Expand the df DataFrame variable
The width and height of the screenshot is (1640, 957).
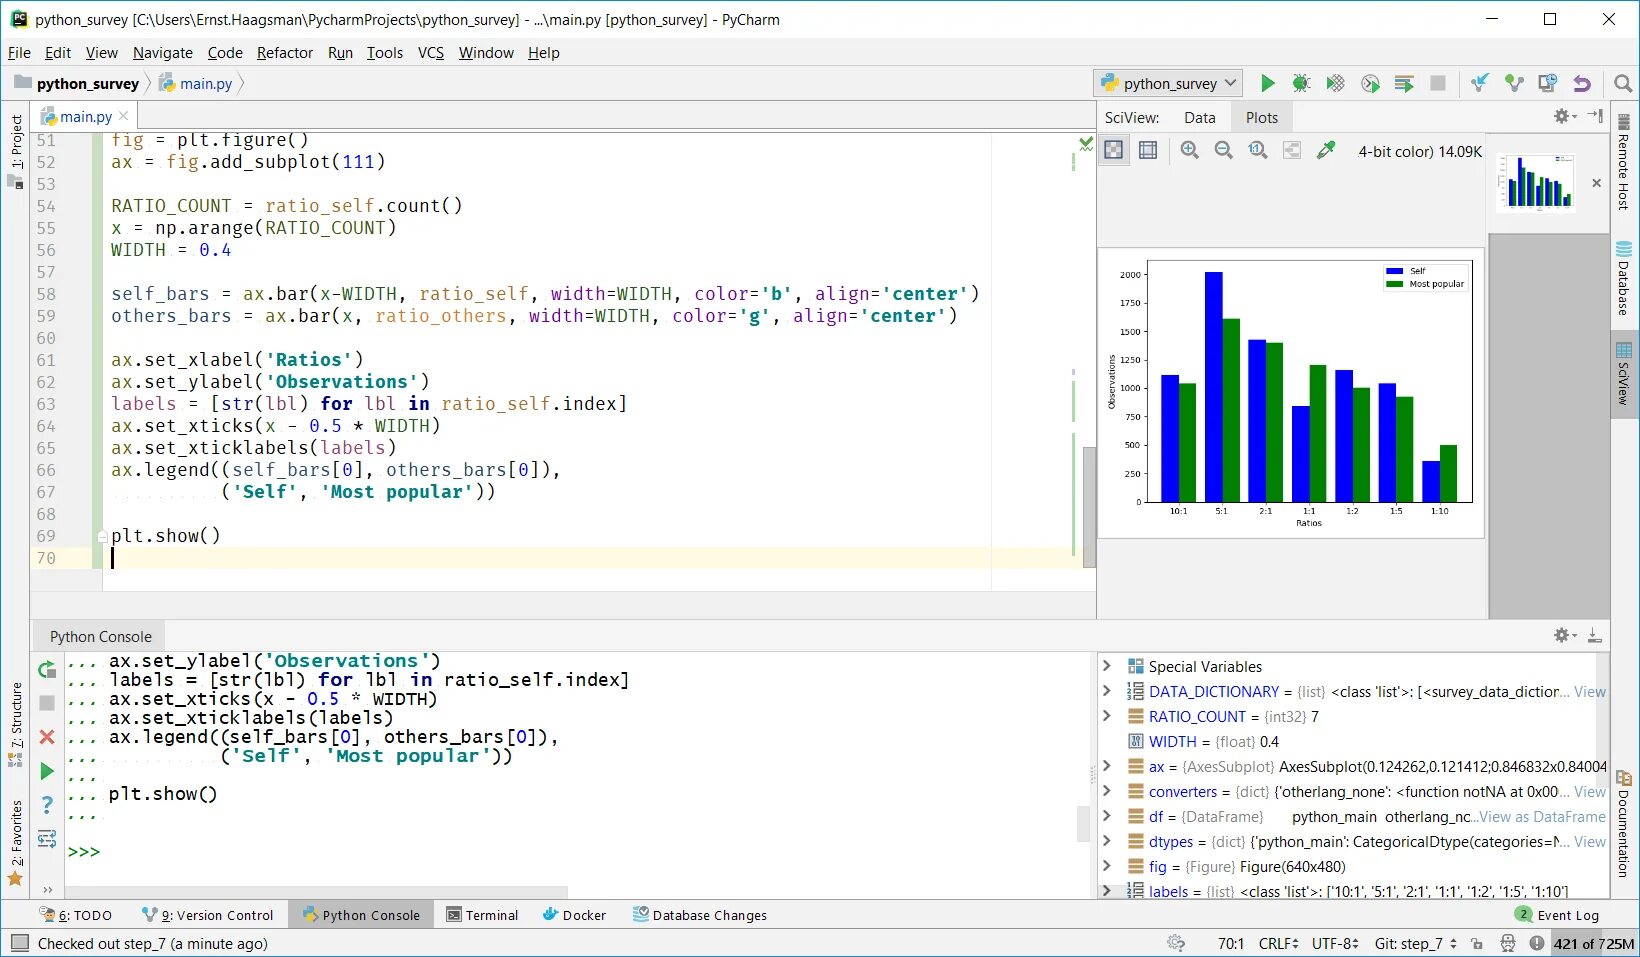click(1106, 815)
